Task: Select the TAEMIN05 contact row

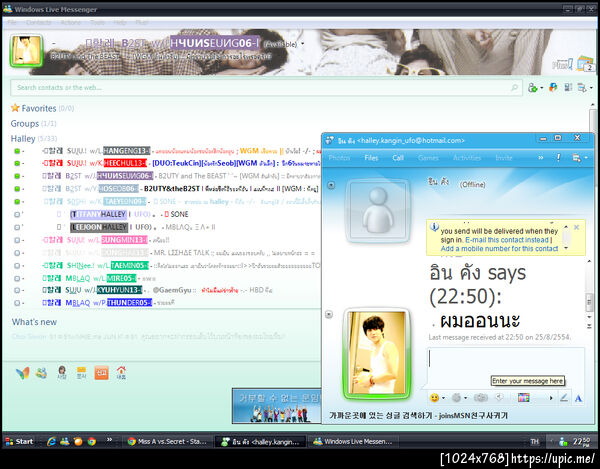Action: 166,265
